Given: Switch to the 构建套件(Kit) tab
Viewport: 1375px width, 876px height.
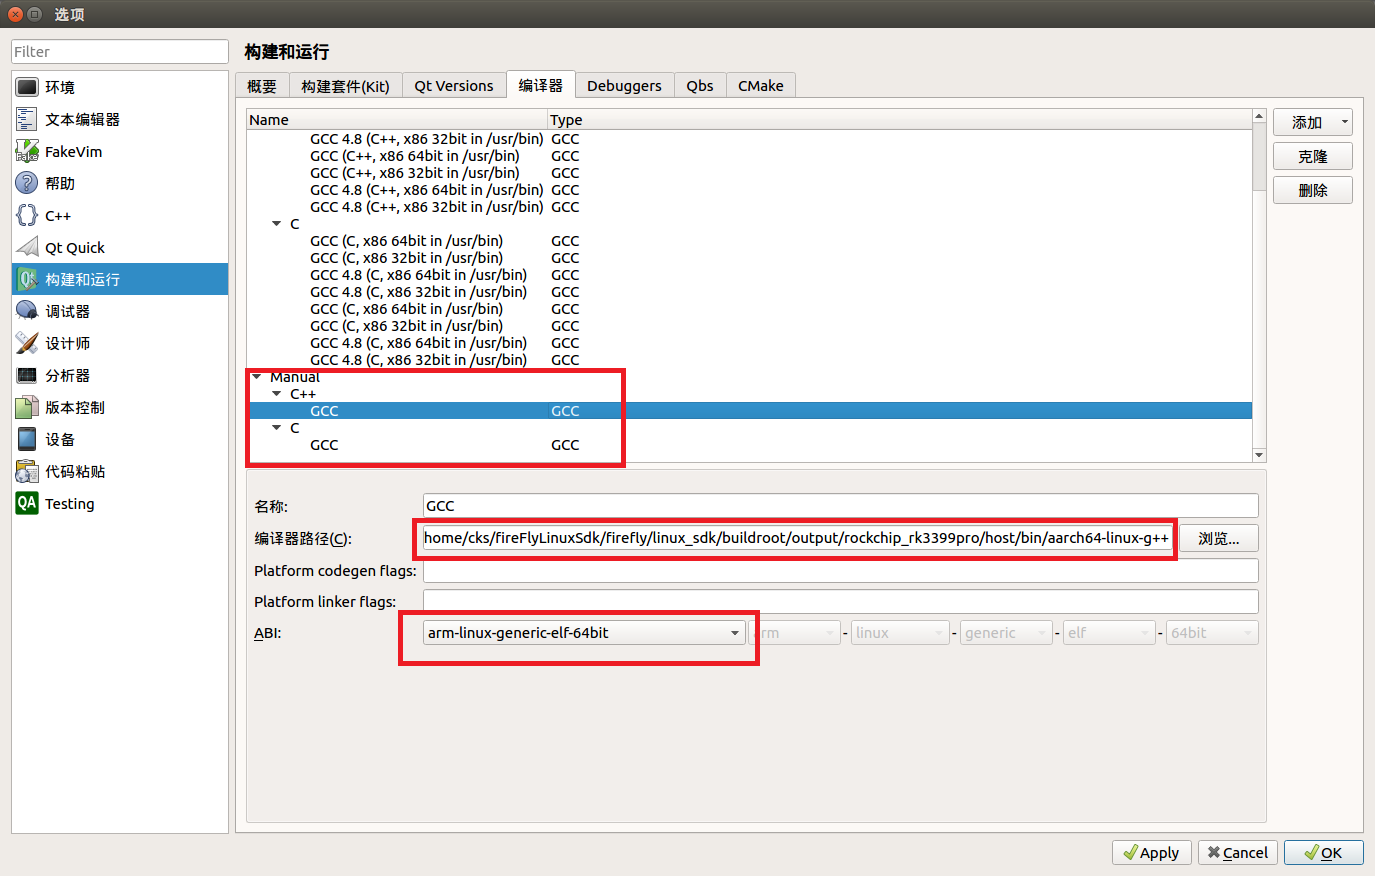Looking at the screenshot, I should tap(345, 86).
